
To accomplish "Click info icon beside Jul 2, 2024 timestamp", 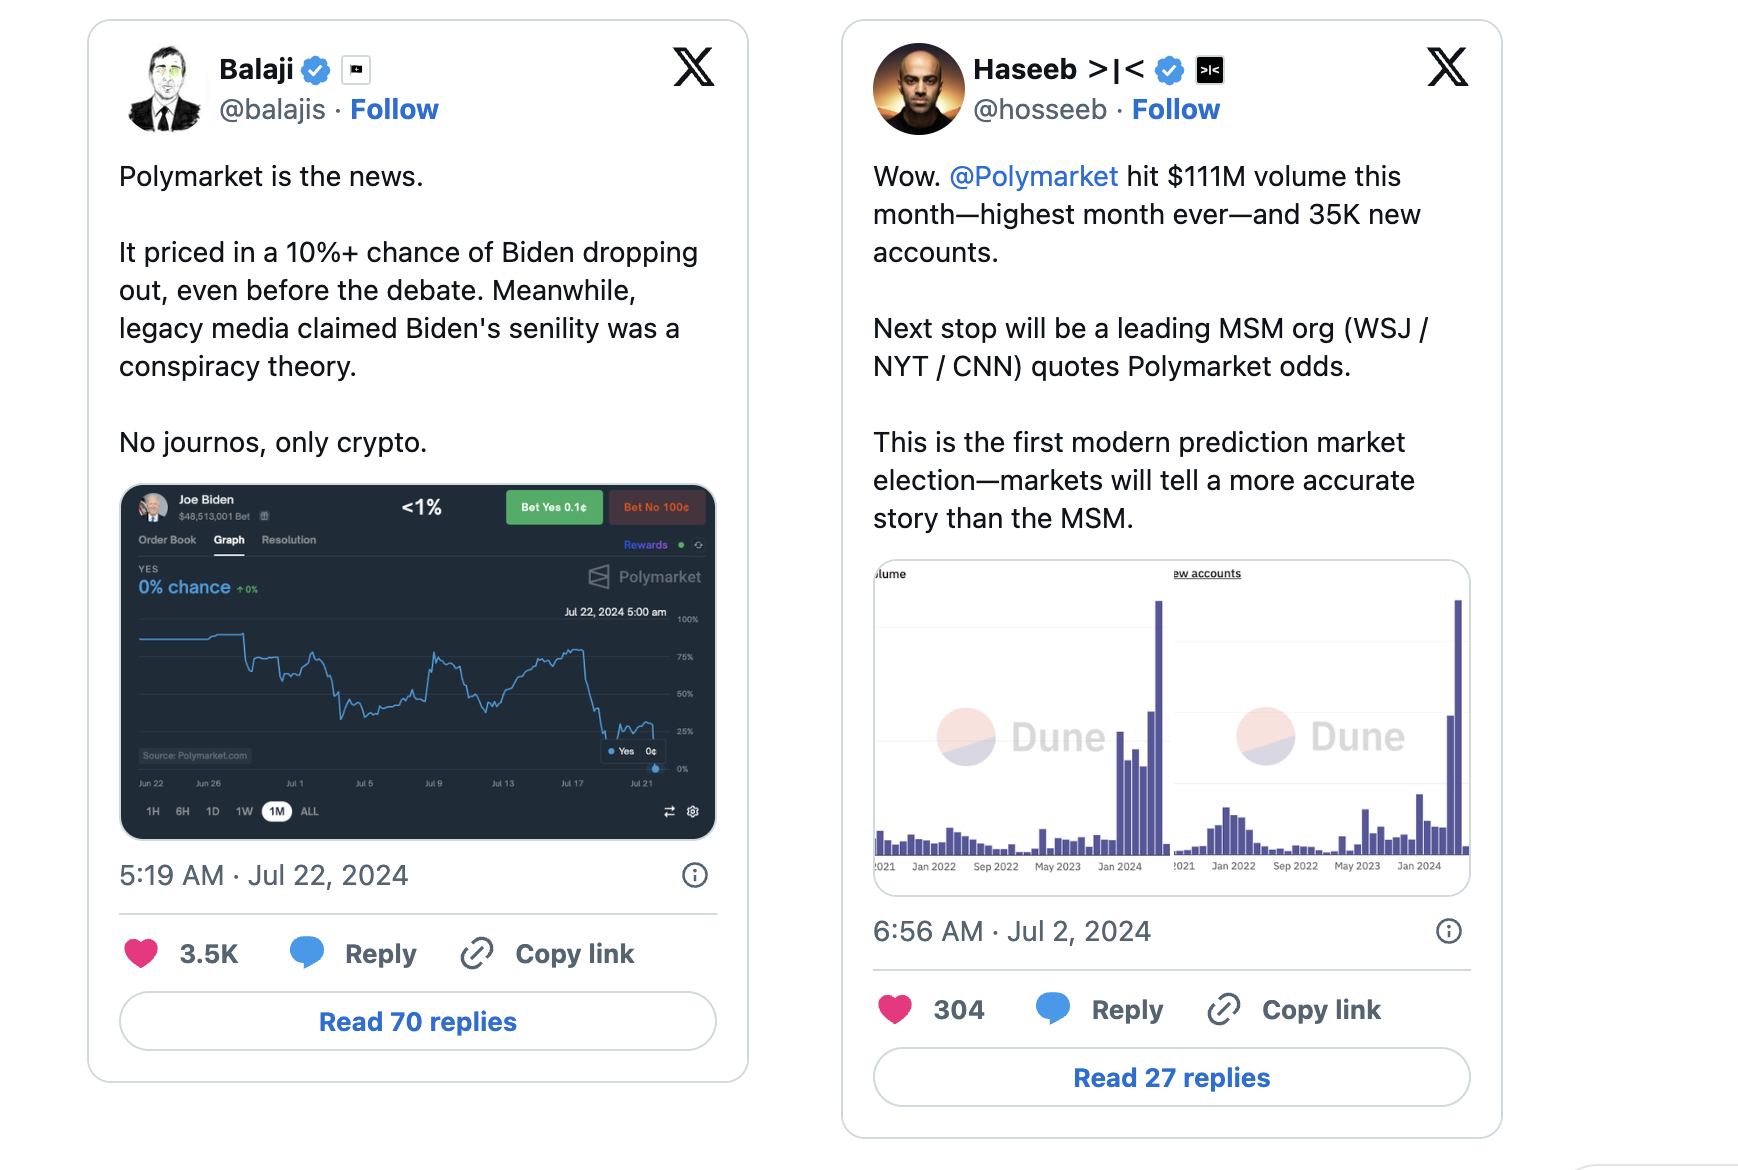I will [x=1449, y=932].
